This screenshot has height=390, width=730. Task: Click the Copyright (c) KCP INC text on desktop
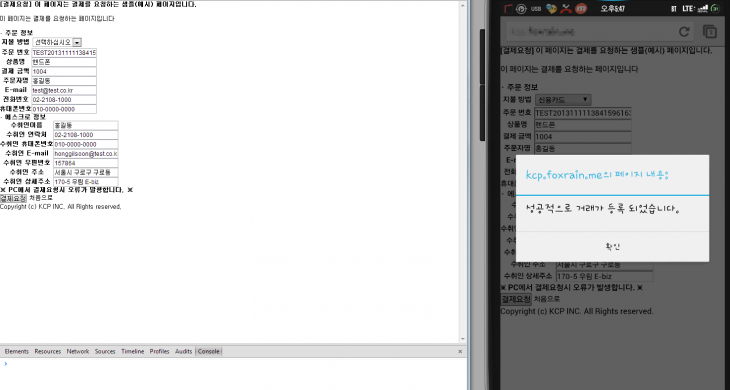coord(61,207)
